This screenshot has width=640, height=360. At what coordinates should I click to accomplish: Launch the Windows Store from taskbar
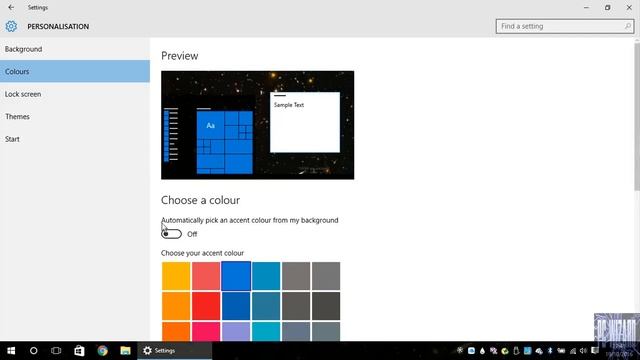pos(79,351)
